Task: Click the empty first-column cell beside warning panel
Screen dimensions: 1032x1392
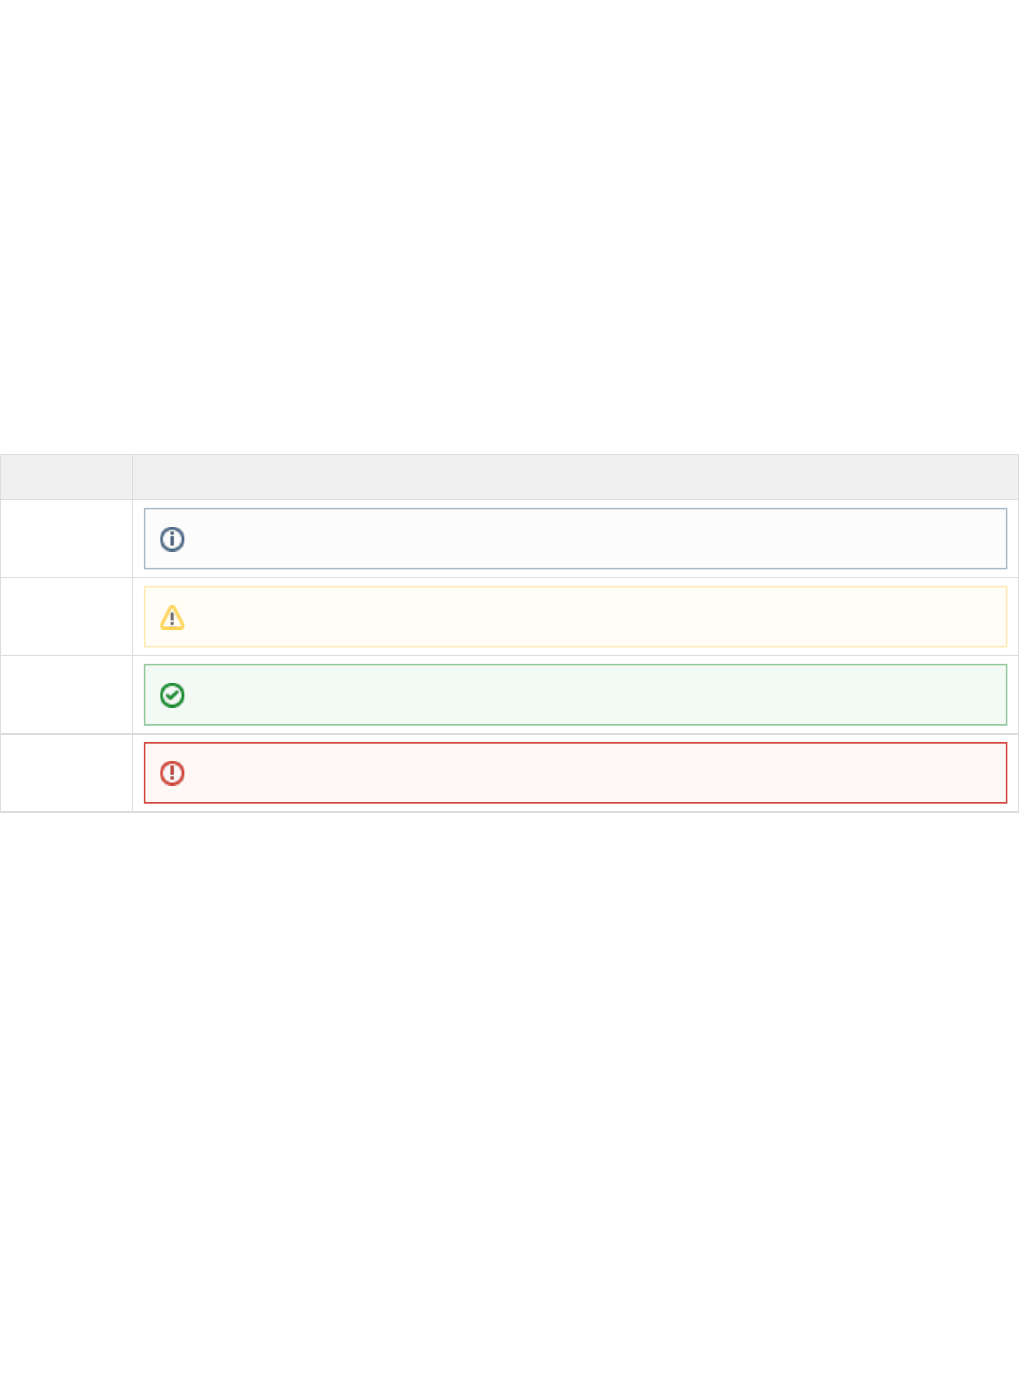Action: click(66, 617)
